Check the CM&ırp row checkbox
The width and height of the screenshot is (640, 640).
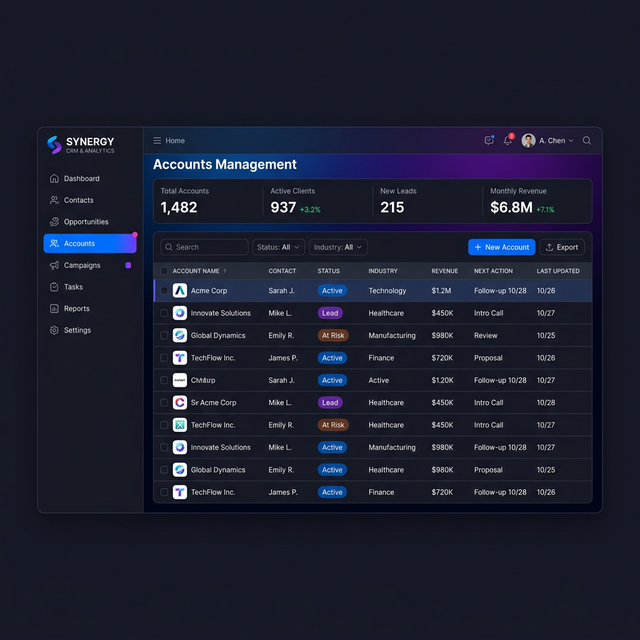coord(164,380)
